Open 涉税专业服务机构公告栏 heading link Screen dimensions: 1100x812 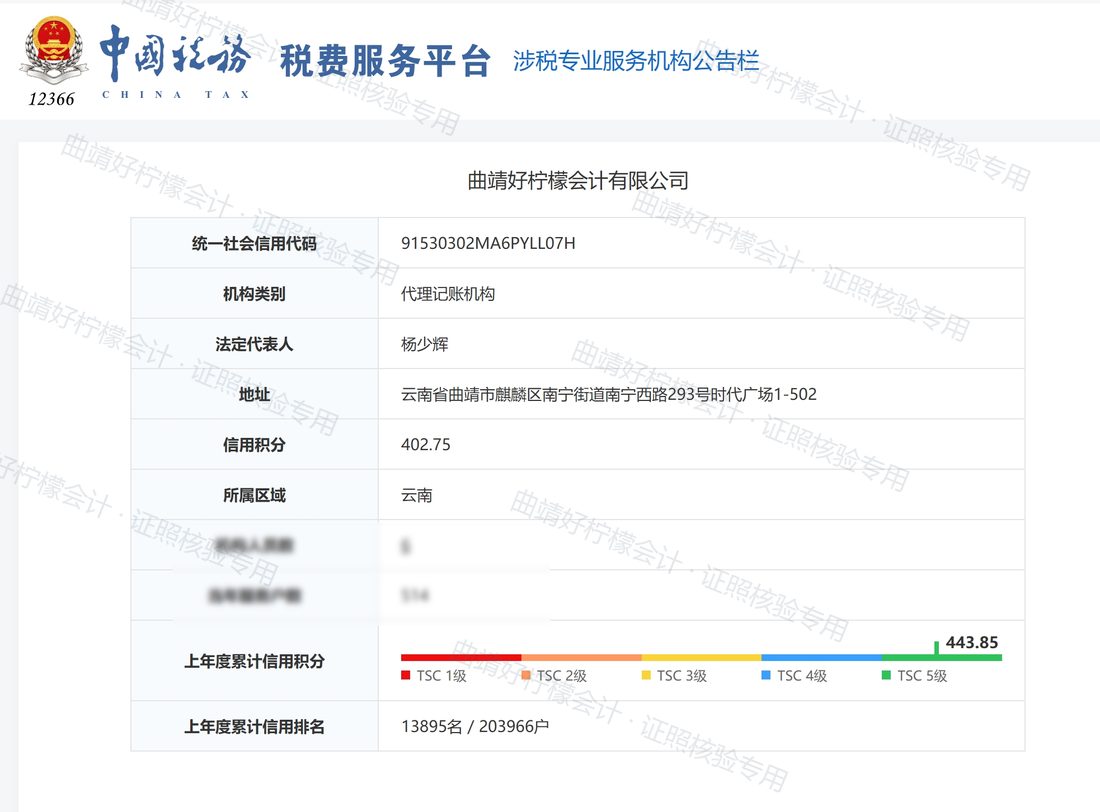(636, 60)
